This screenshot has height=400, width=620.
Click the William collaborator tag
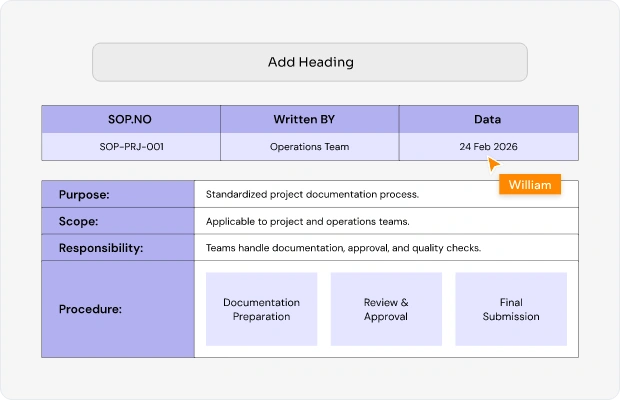[x=530, y=185]
